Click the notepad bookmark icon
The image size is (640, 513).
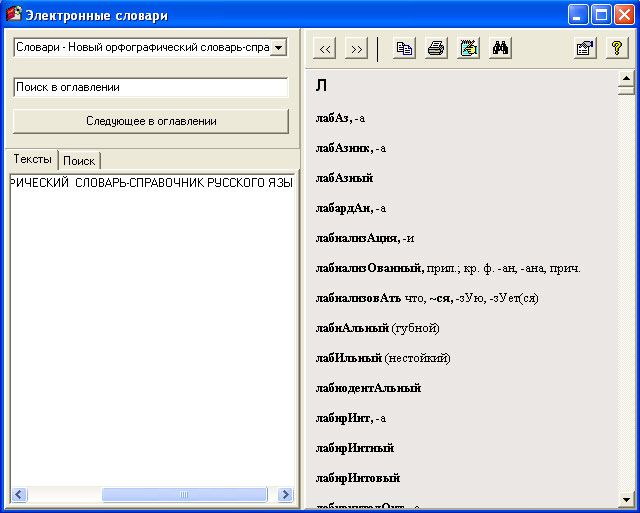[468, 49]
